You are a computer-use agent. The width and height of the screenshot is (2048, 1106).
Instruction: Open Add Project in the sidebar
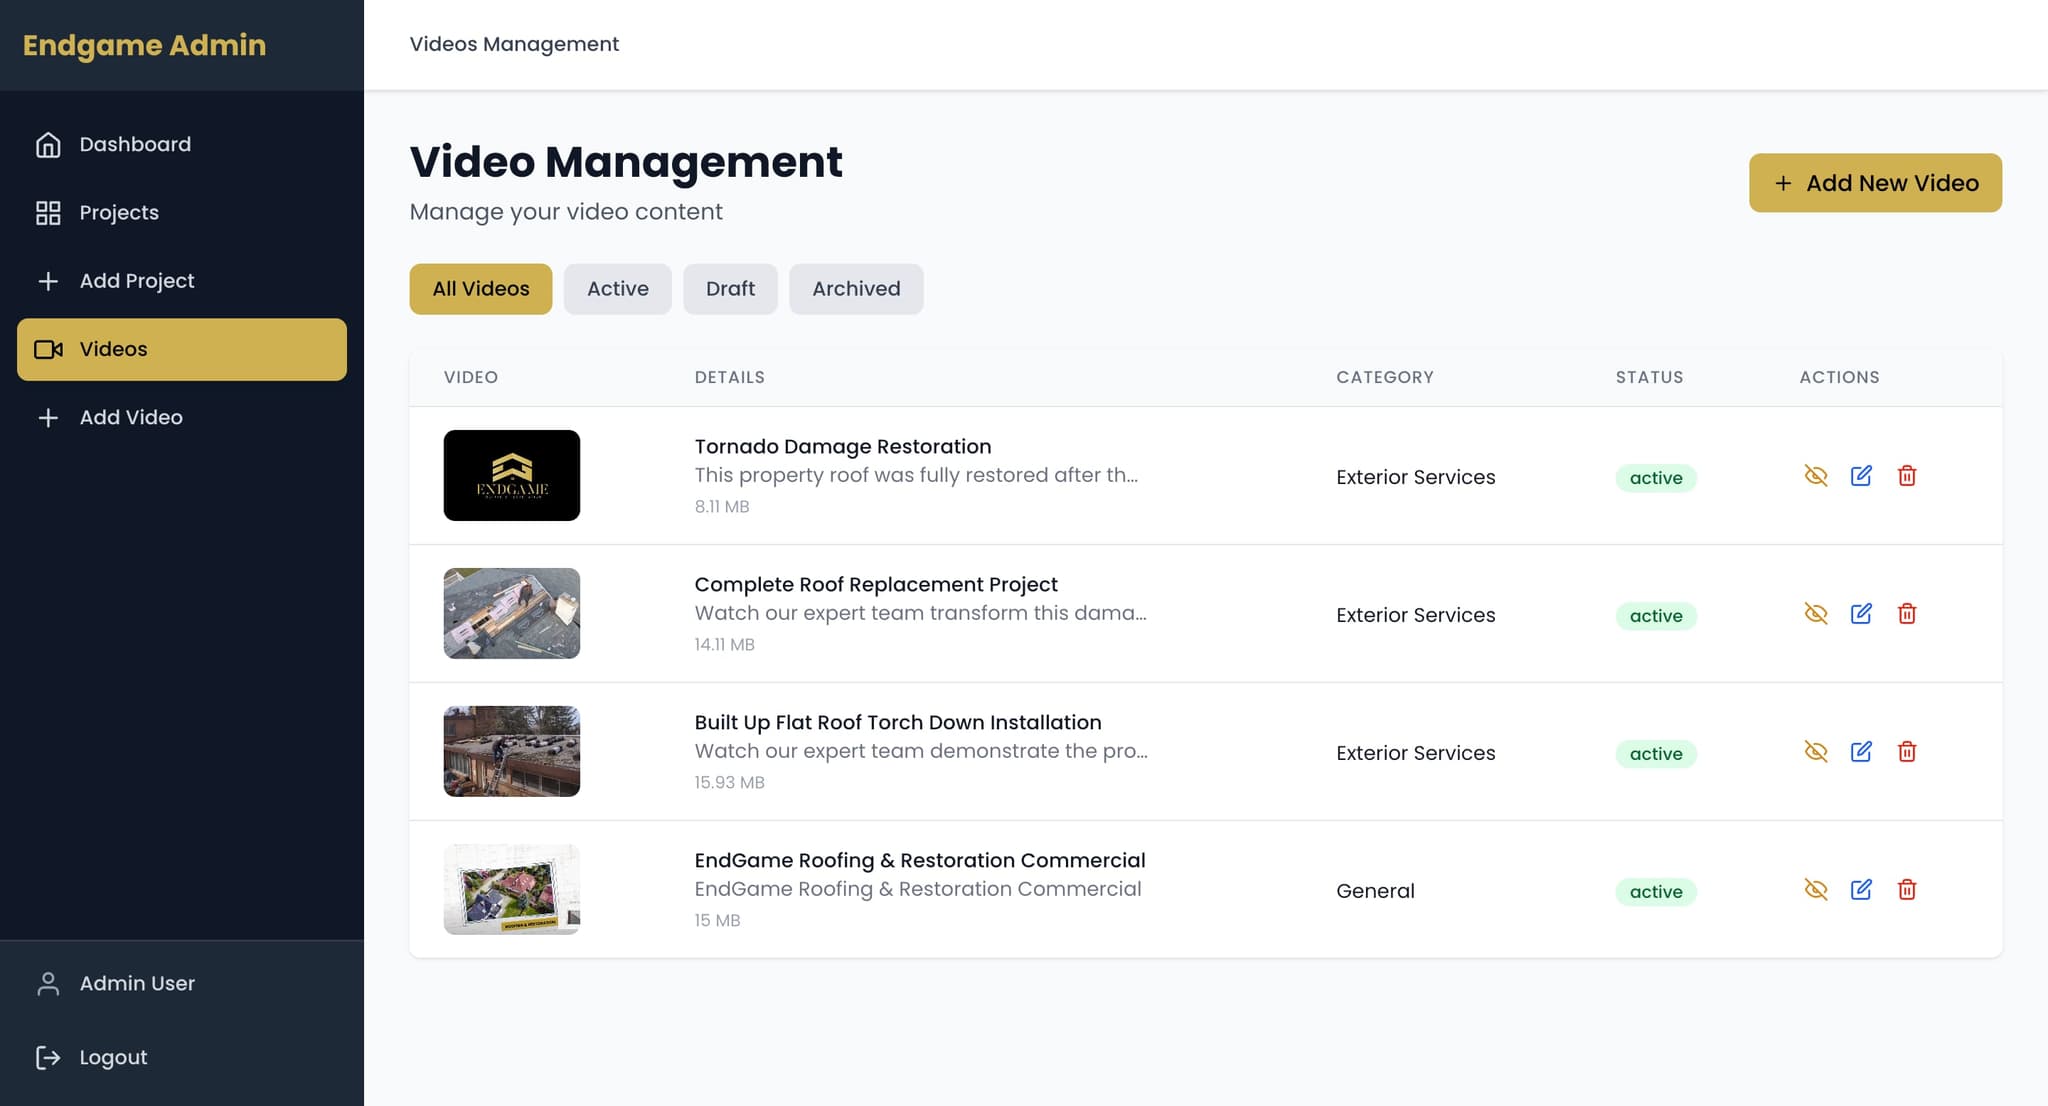(137, 281)
